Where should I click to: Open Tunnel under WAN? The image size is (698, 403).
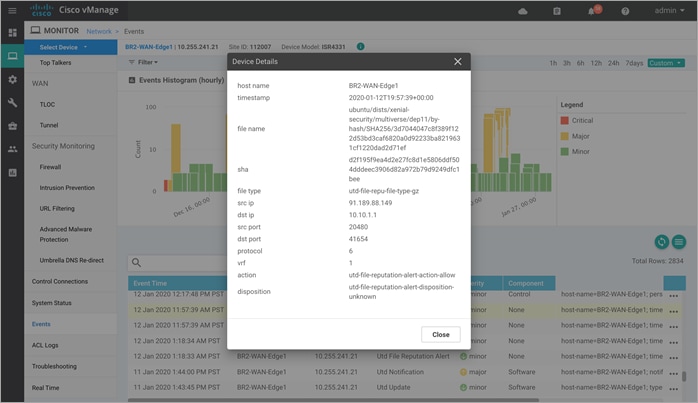pyautogui.click(x=49, y=125)
